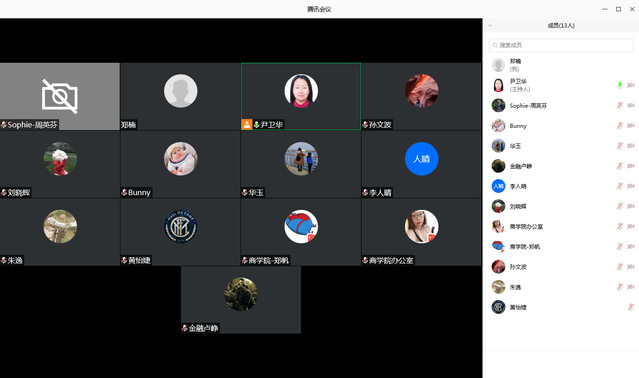The height and width of the screenshot is (378, 639).
Task: Select 朱逸 entry in the member list
Action: (561, 287)
